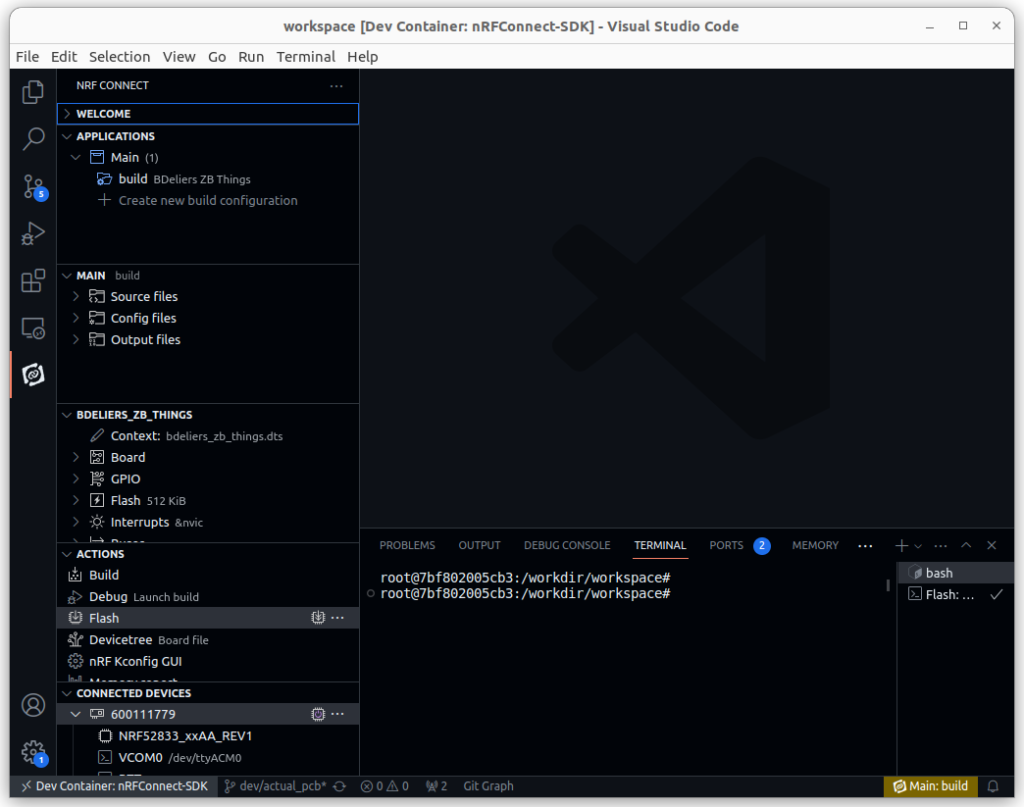
Task: Click Main: build status bar item
Action: pos(930,786)
